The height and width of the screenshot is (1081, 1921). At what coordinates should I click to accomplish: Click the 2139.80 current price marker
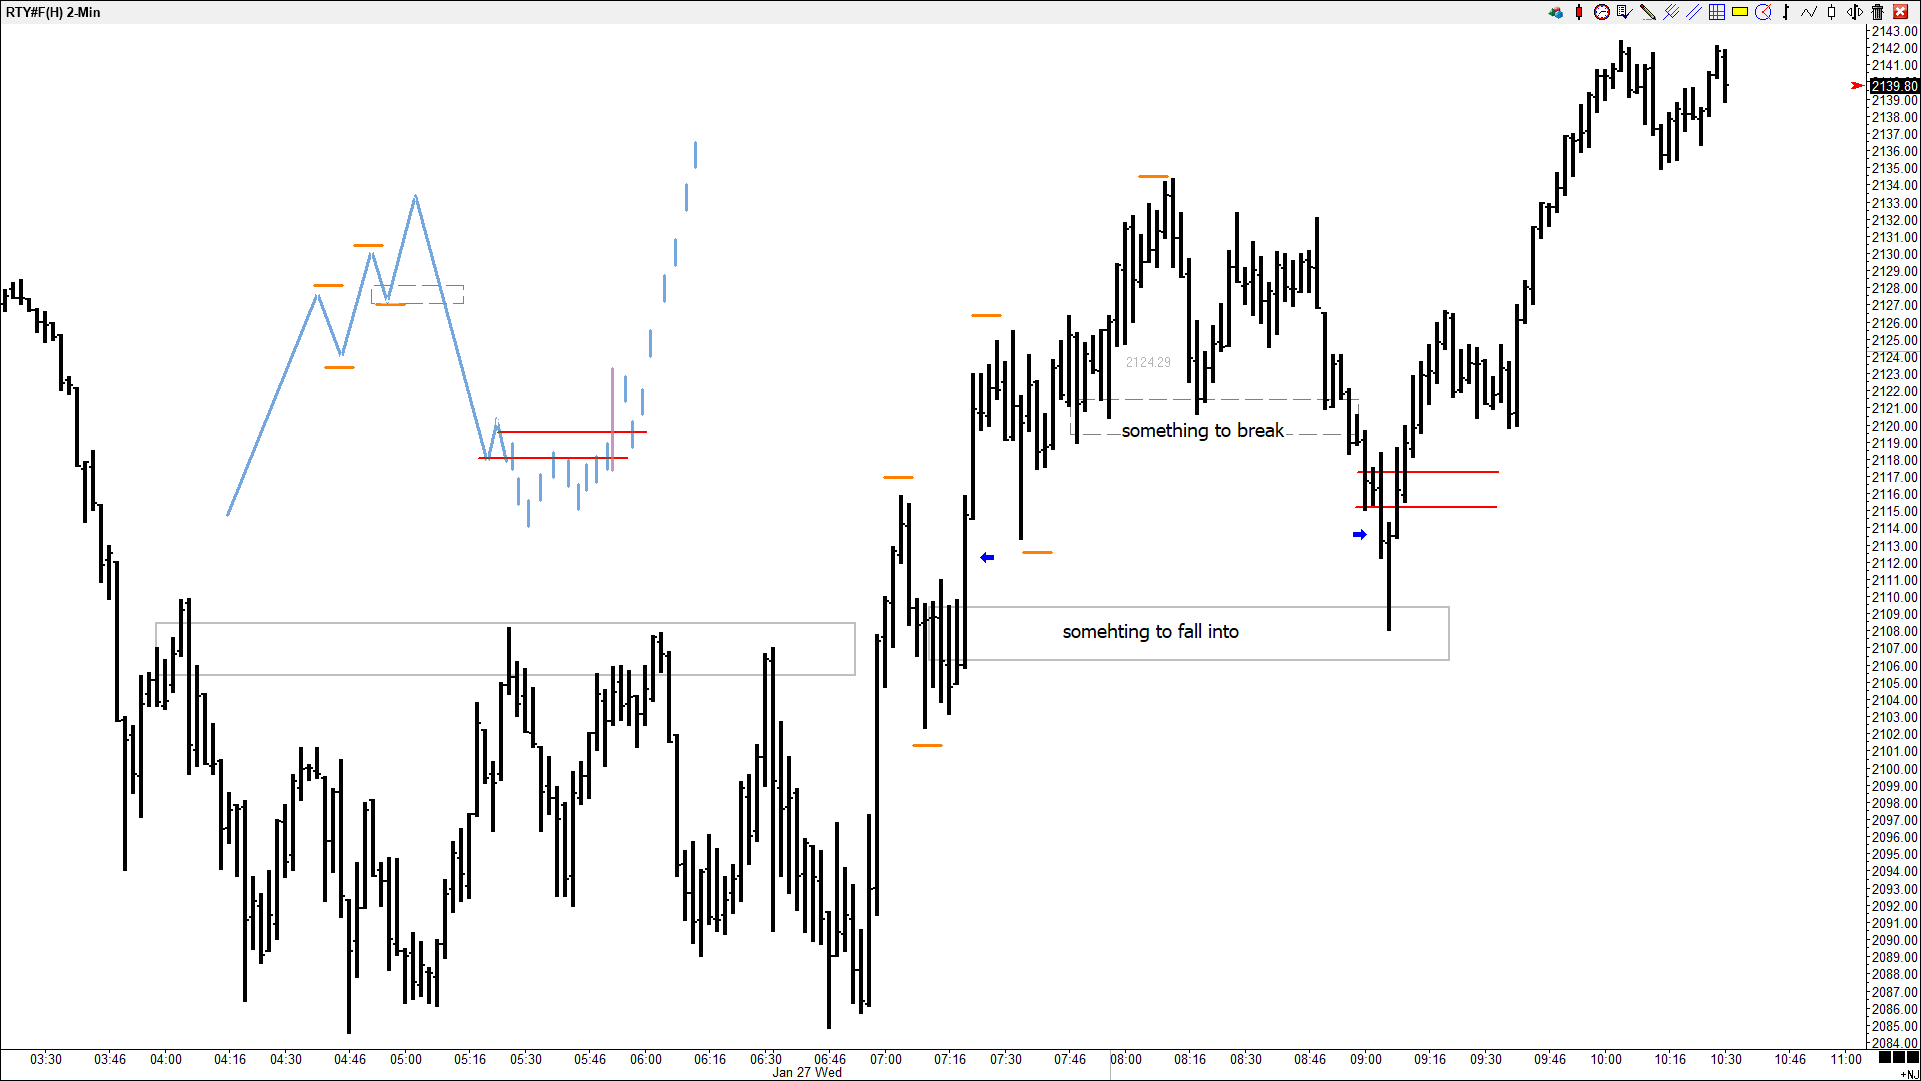click(1894, 86)
